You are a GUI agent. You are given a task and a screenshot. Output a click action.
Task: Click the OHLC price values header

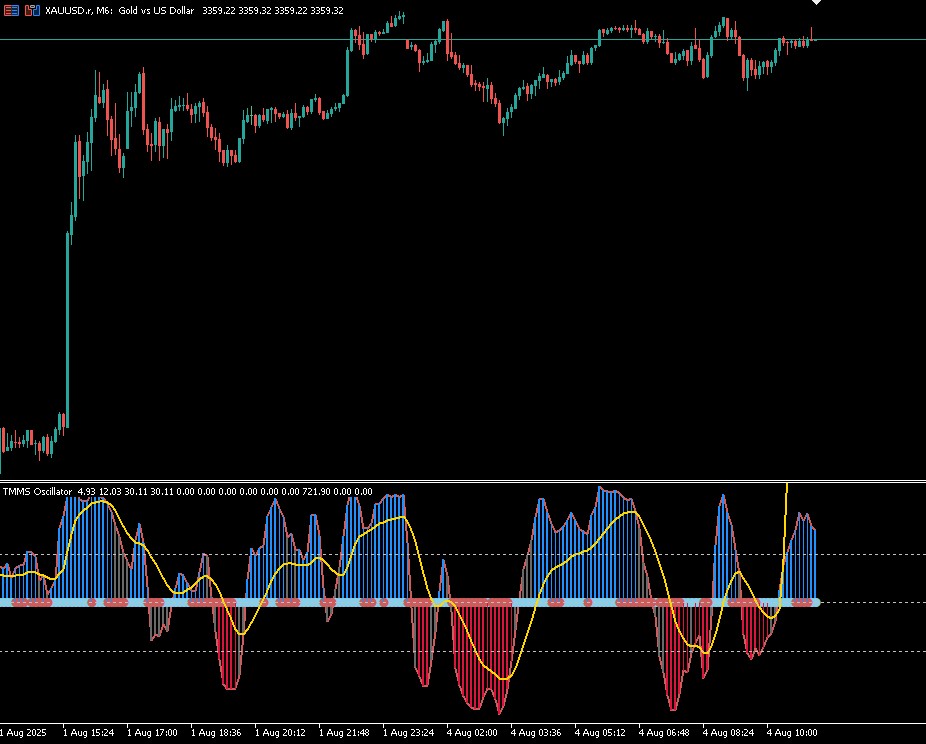coord(273,11)
